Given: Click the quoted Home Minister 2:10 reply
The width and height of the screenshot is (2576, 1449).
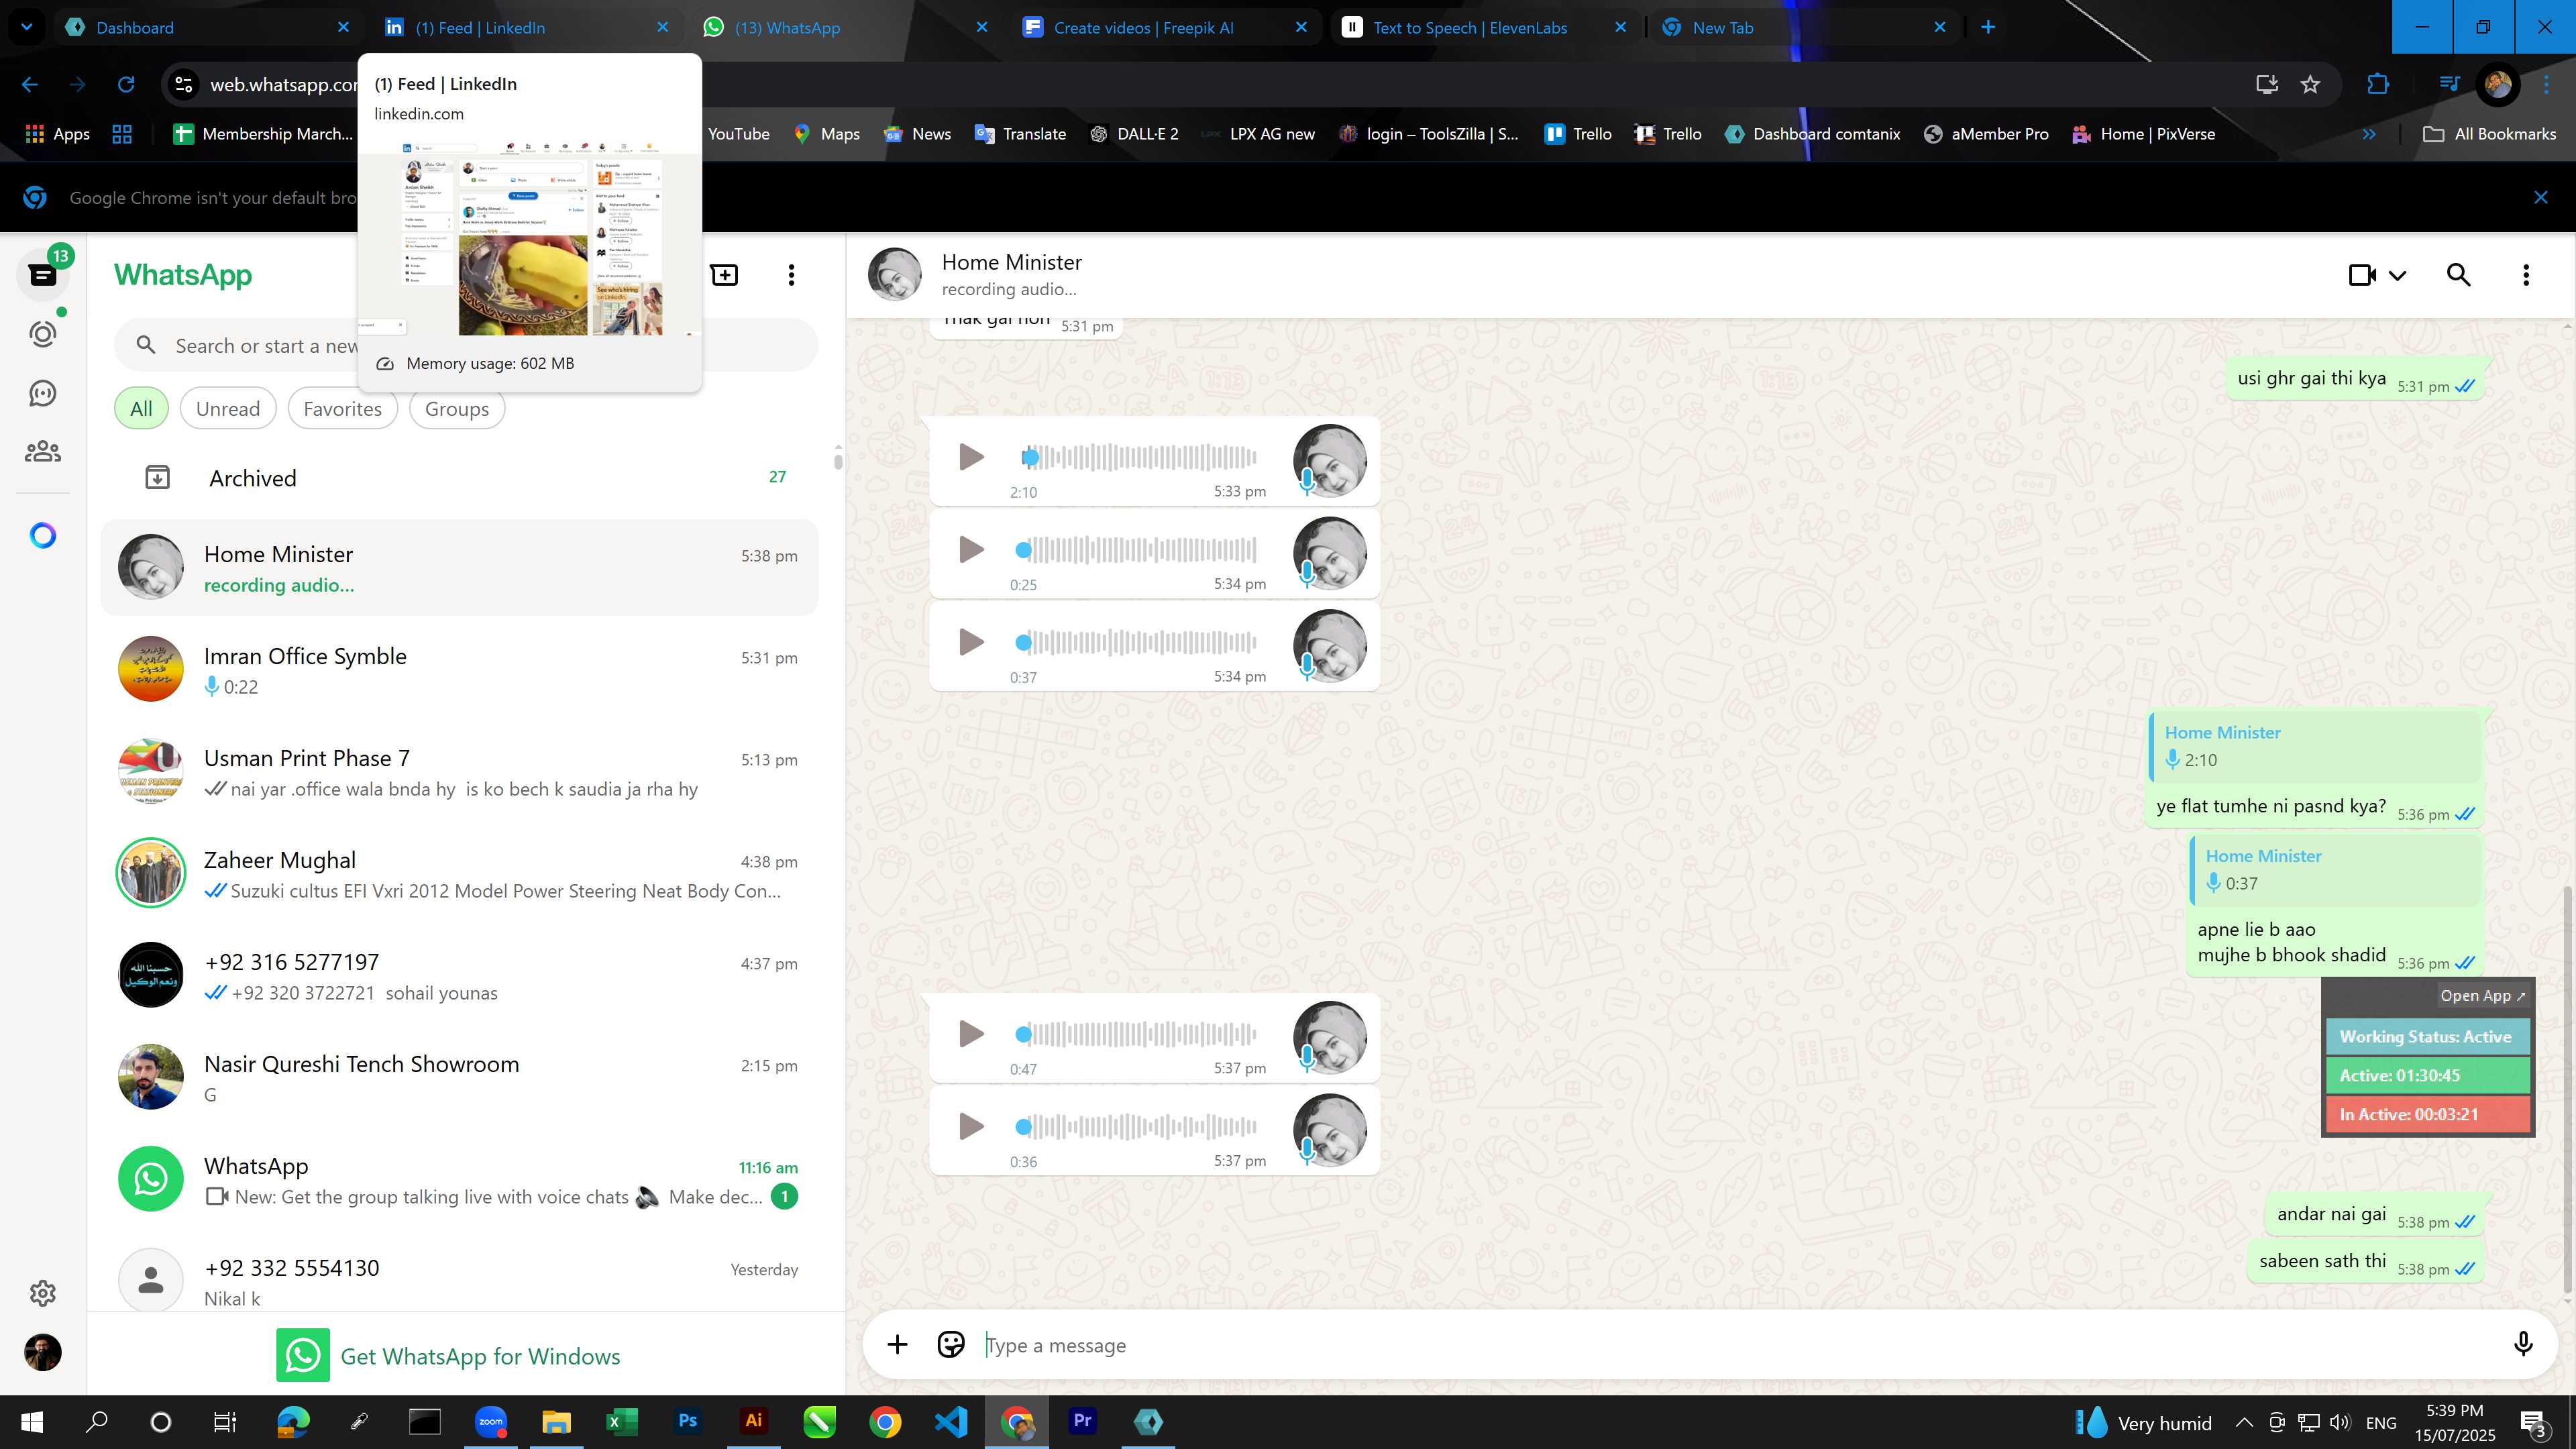Looking at the screenshot, I should [x=2315, y=746].
